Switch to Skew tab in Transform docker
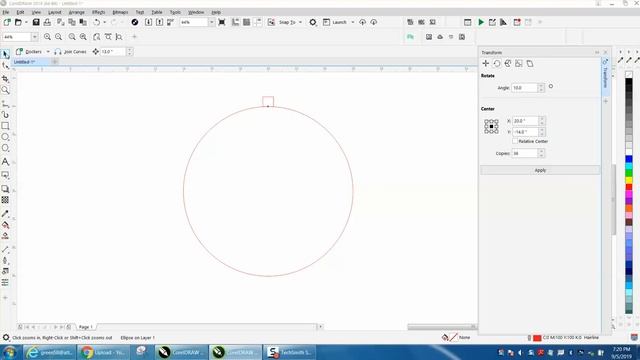The height and width of the screenshot is (360, 640). click(530, 63)
